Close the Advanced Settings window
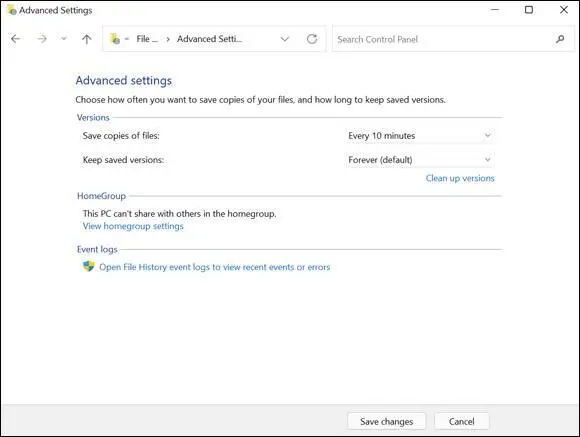This screenshot has height=437, width=580. click(564, 10)
